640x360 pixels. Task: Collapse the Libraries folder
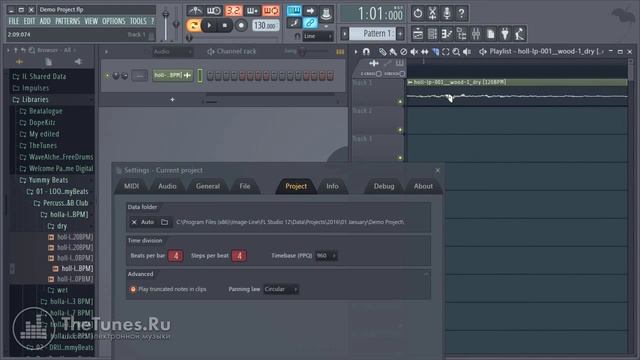coord(35,100)
